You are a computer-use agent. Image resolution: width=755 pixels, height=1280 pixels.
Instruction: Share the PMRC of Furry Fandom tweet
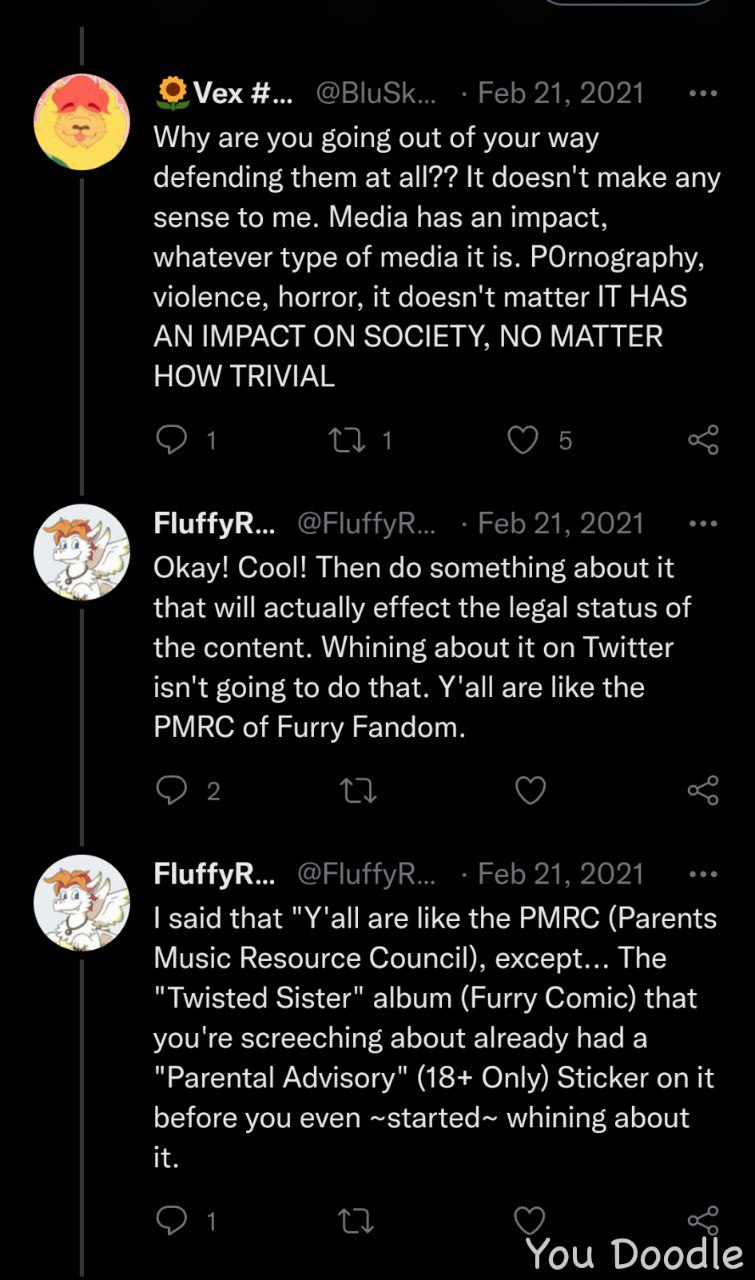703,791
